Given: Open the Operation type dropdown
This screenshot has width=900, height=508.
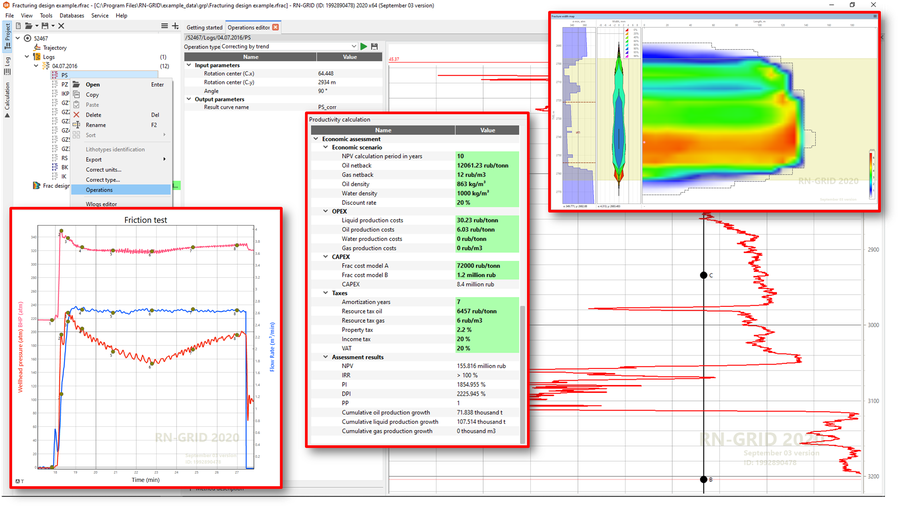Looking at the screenshot, I should 353,46.
